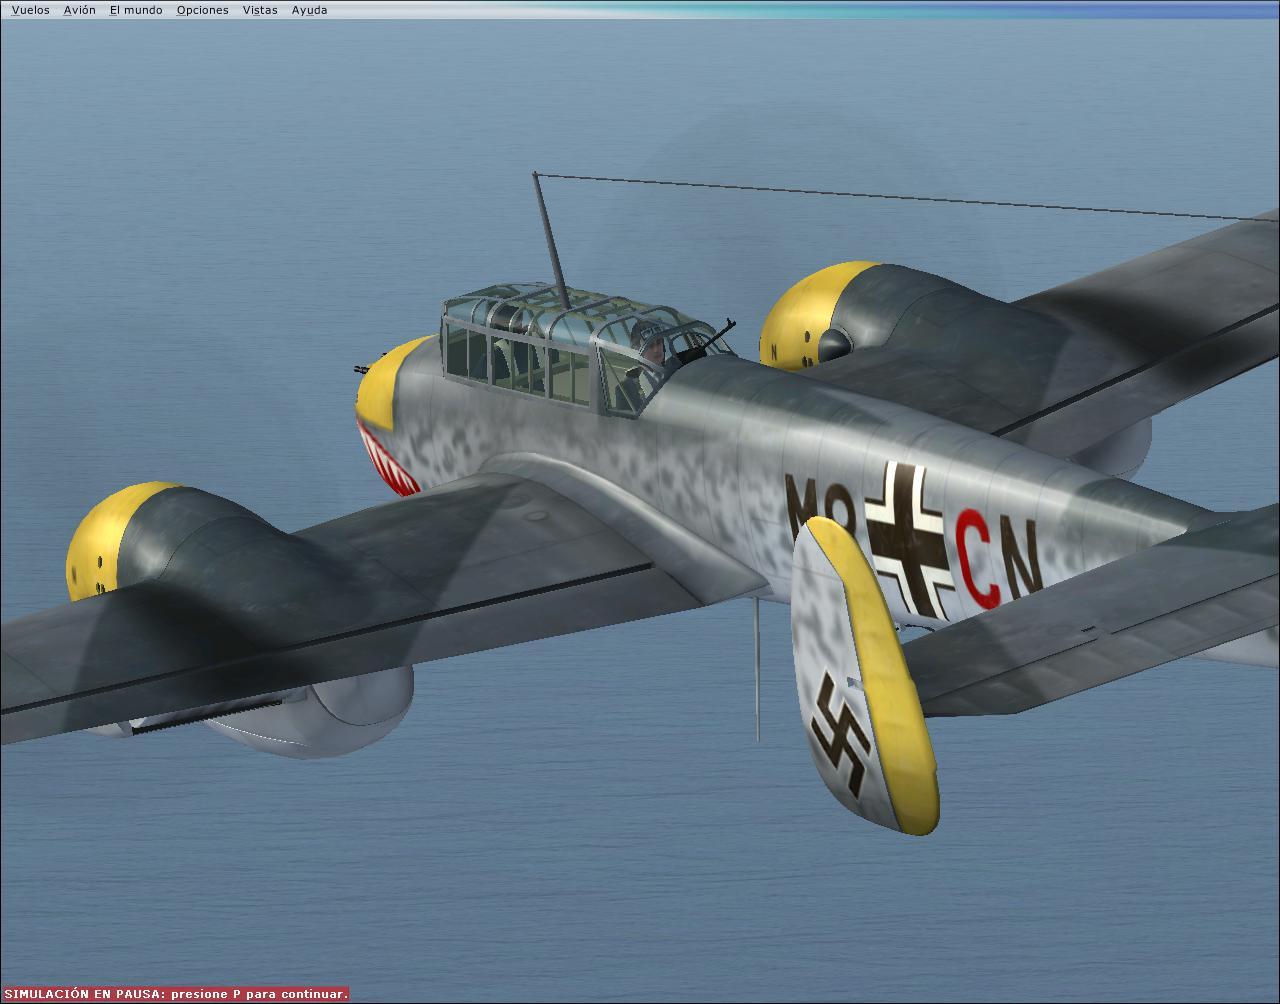Viewport: 1280px width, 1004px height.
Task: Open the Opciones menu
Action: [x=202, y=10]
